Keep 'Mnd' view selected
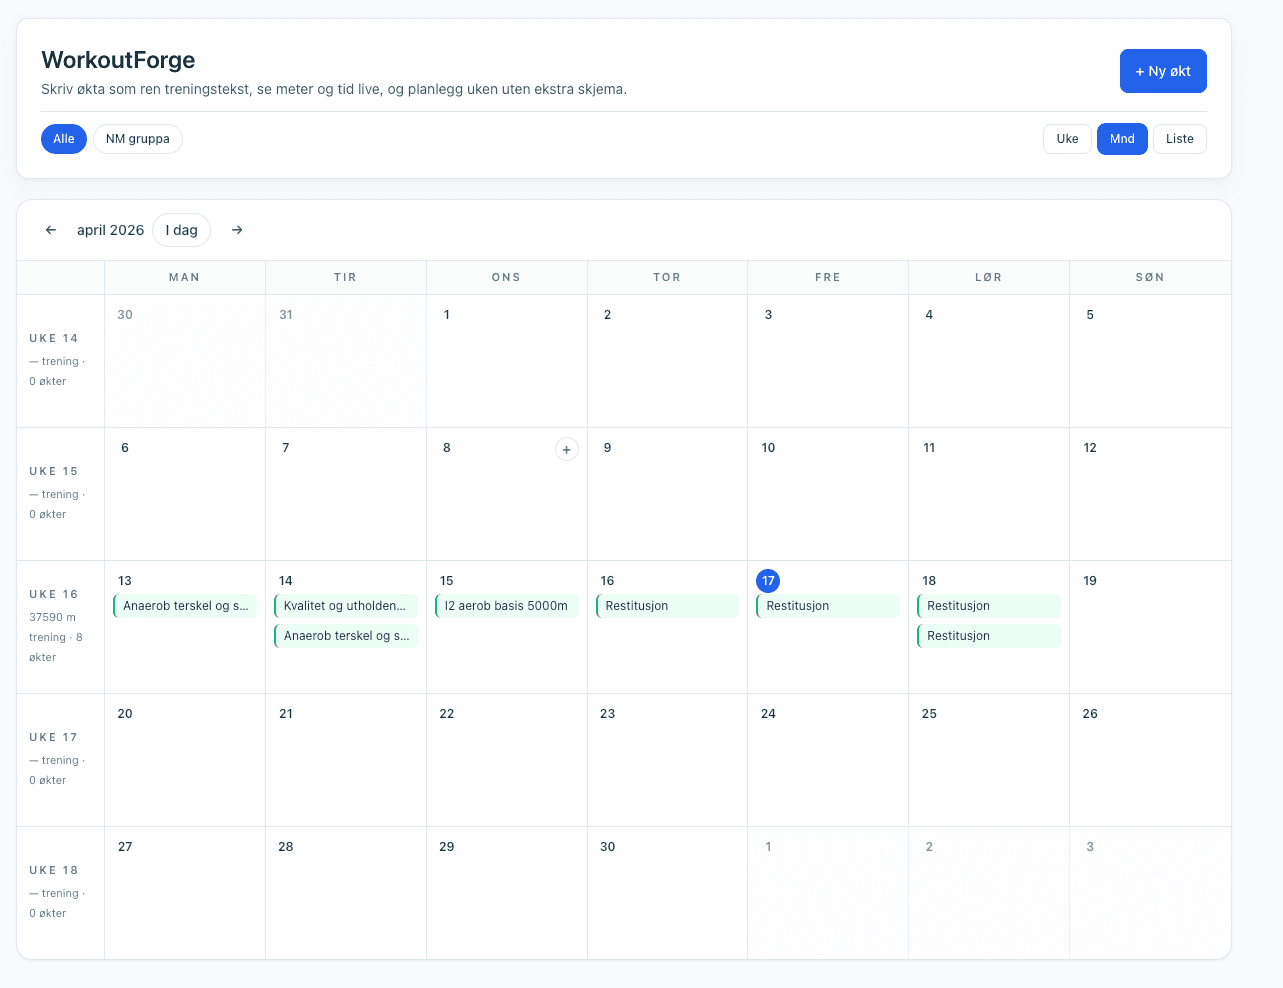Viewport: 1283px width, 988px height. (1121, 138)
